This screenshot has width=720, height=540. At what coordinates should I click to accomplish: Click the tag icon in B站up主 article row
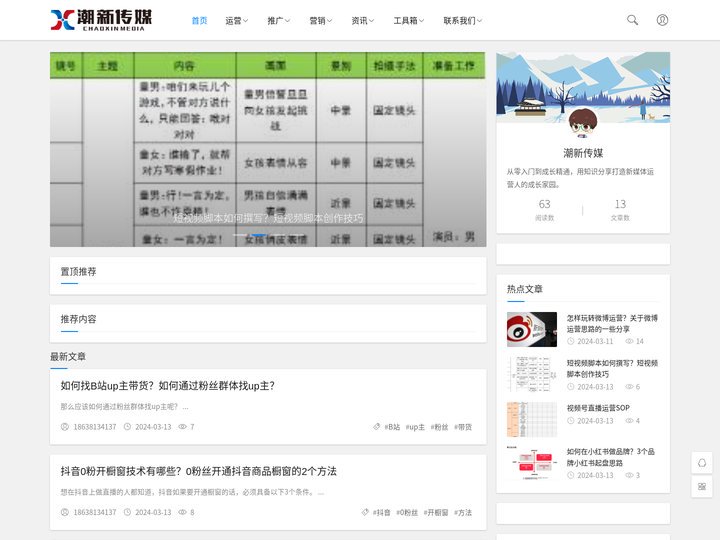pos(377,427)
